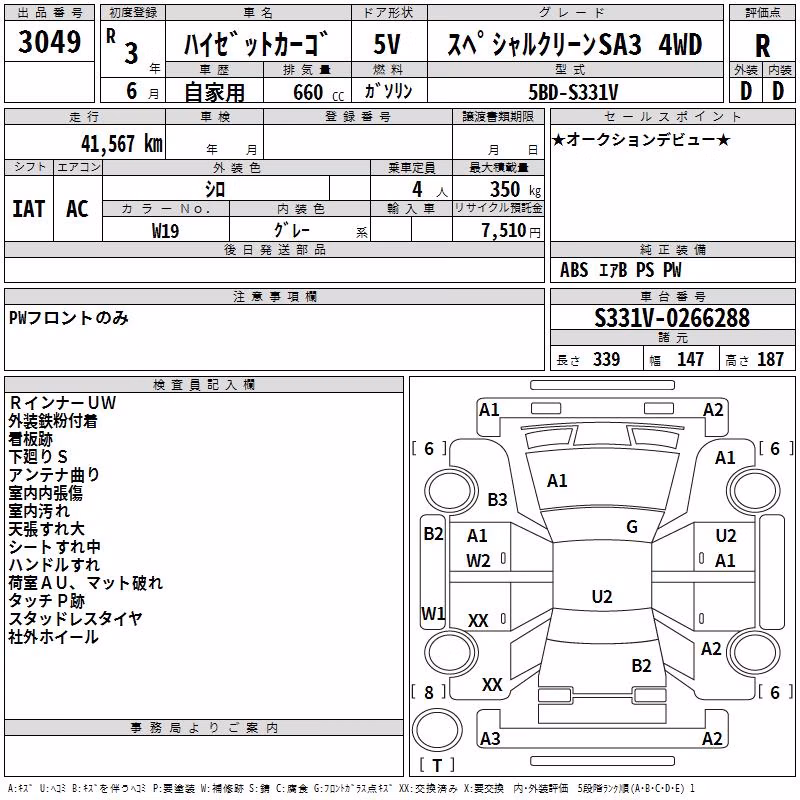Click inspector note スタッドレスタイヤ
This screenshot has width=800, height=800.
[x=75, y=619]
